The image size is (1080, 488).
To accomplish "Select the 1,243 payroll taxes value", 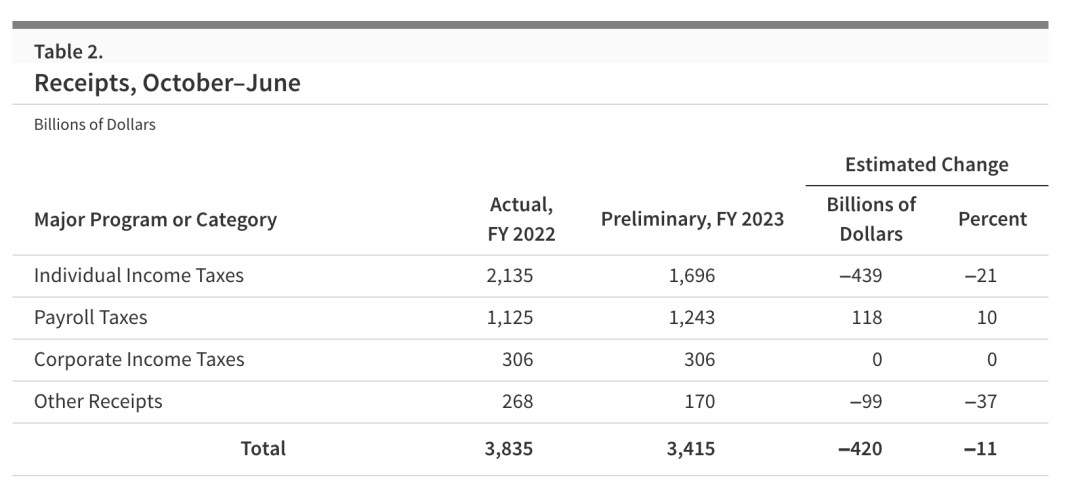I will pos(692,317).
